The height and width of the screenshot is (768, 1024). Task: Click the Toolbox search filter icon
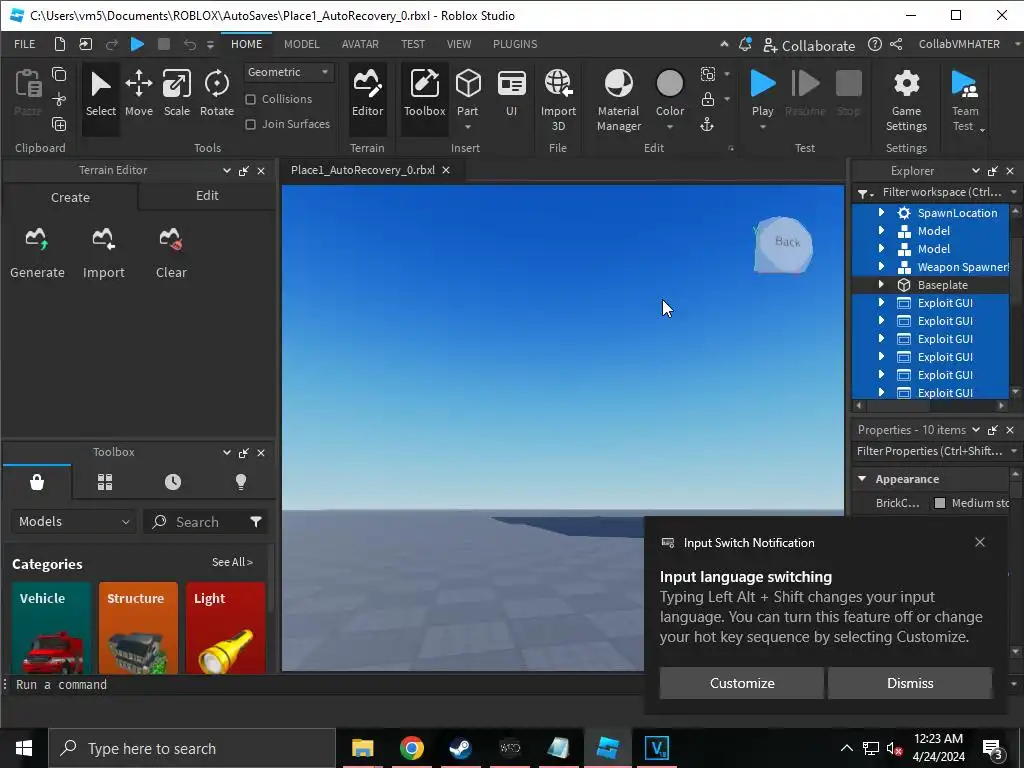tap(256, 522)
